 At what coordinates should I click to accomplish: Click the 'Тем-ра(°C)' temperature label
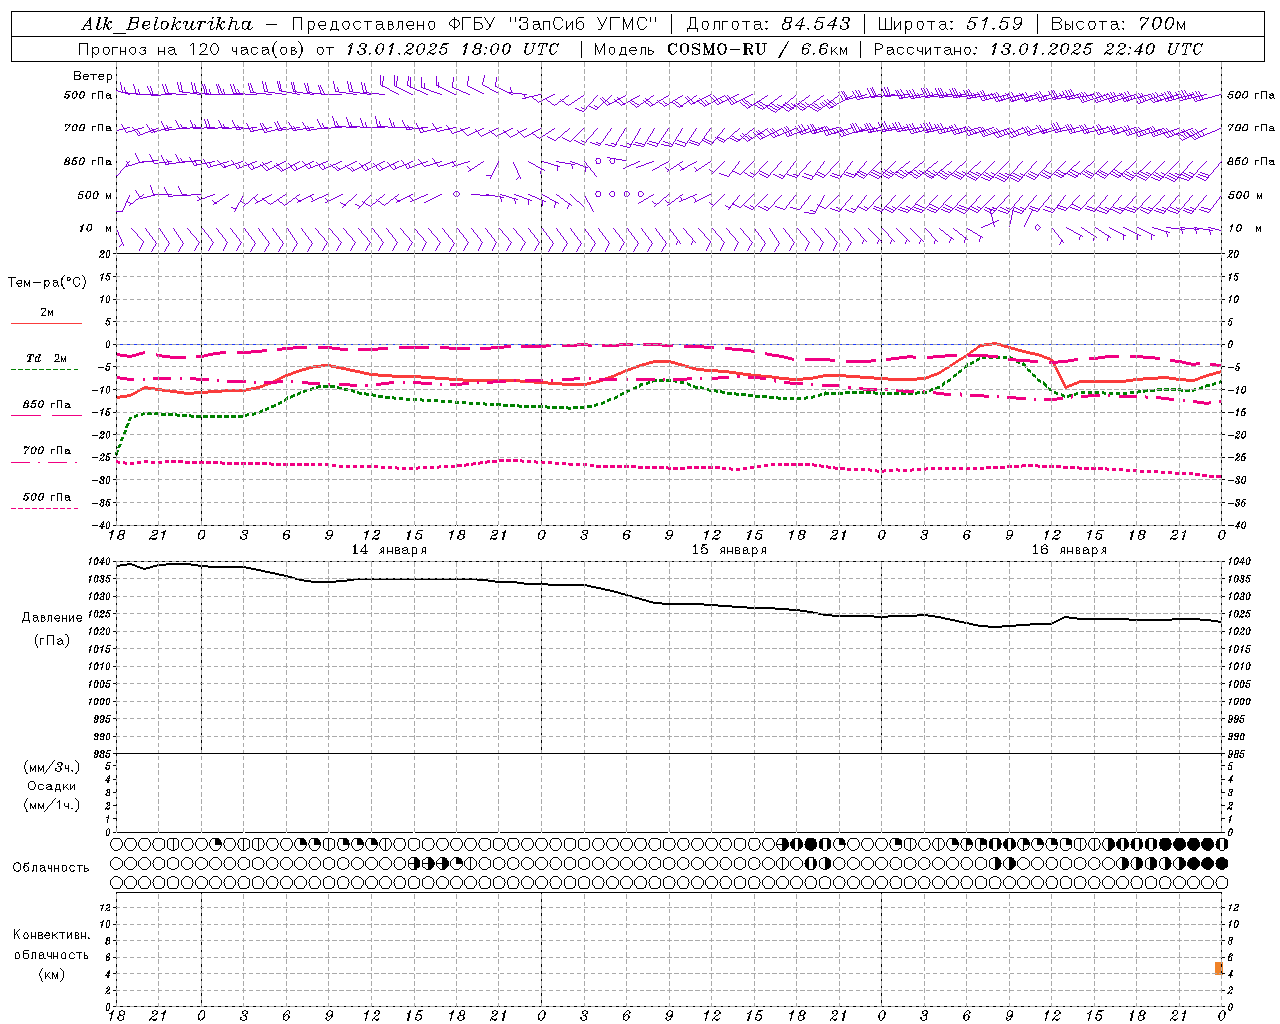(x=47, y=283)
